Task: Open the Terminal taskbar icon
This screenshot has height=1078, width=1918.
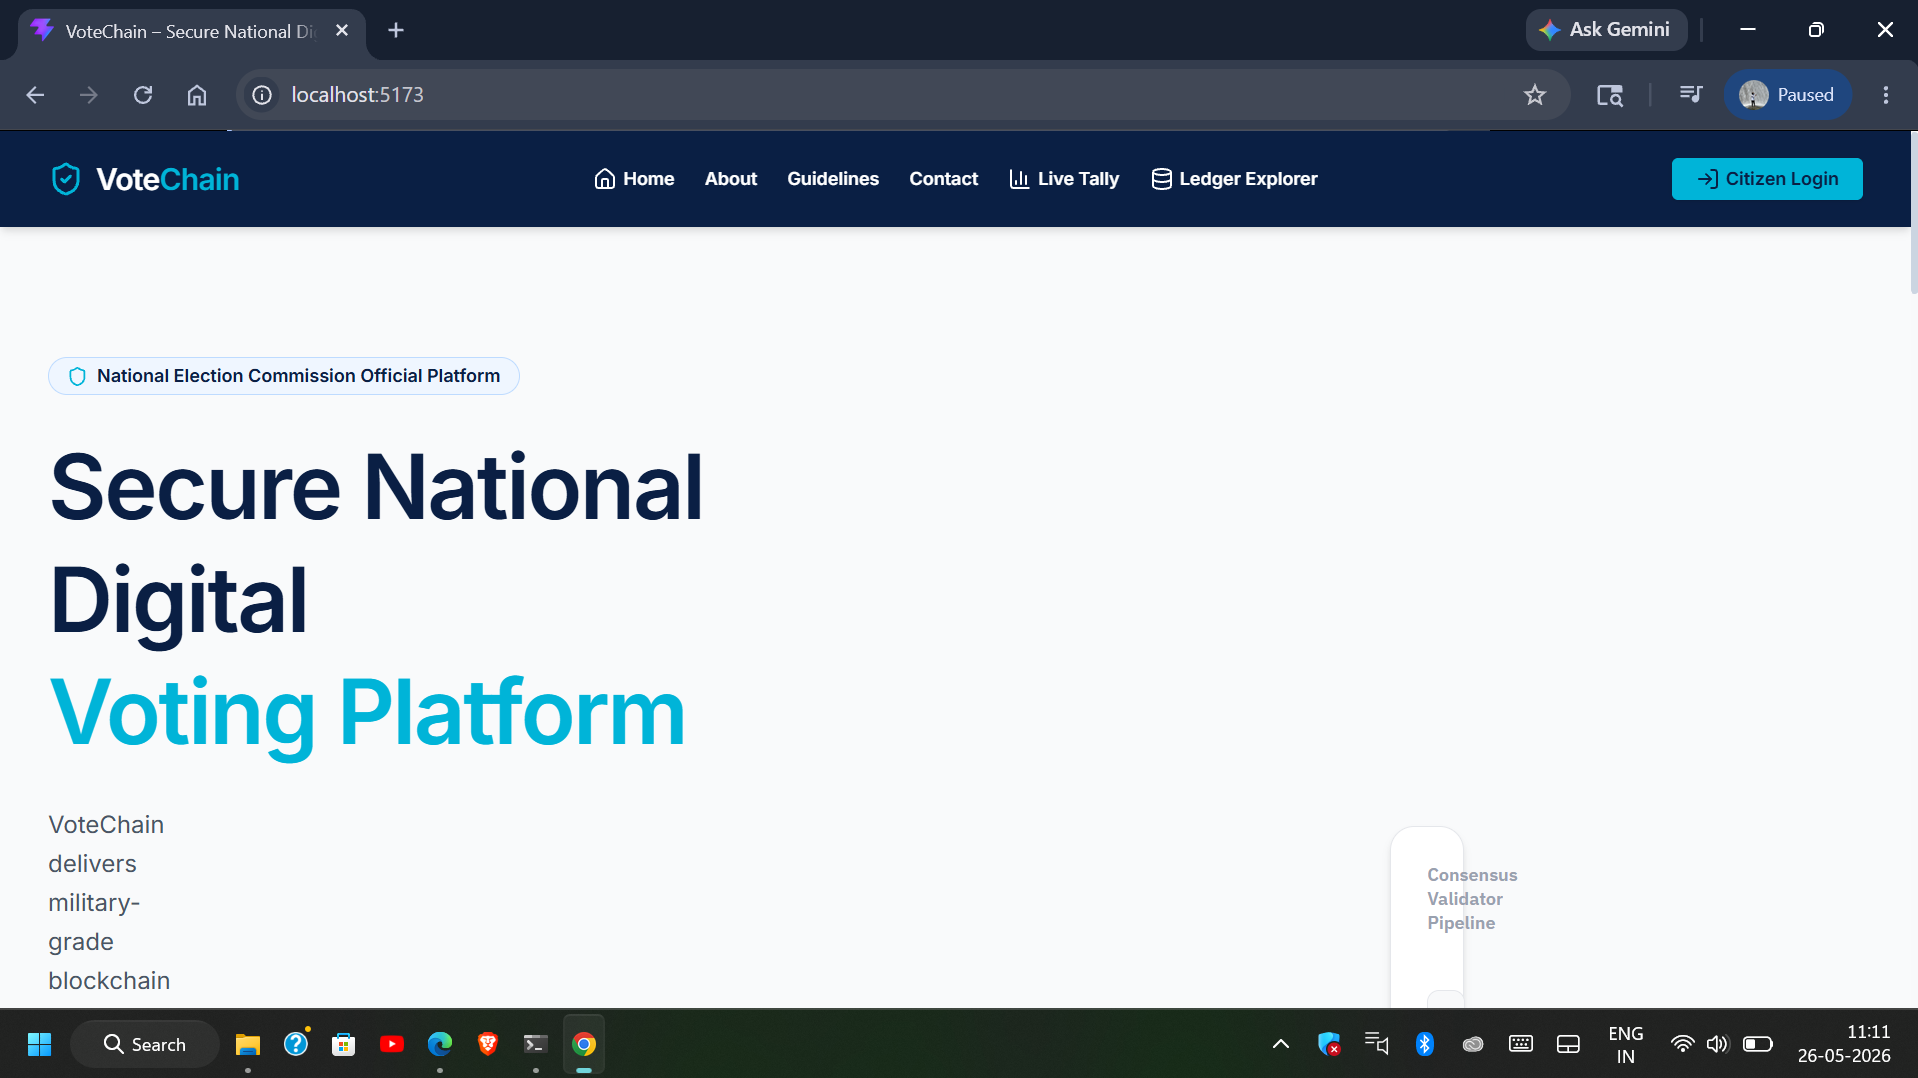Action: coord(536,1044)
